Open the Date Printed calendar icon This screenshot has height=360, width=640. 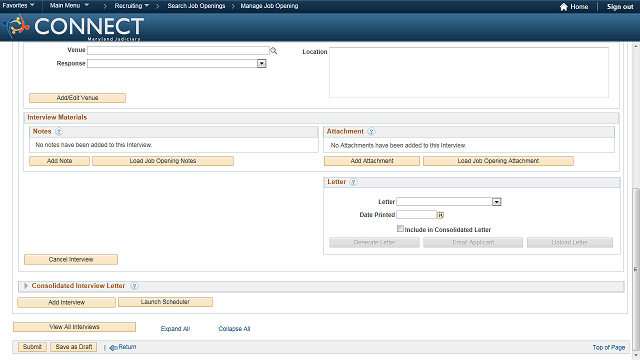[x=440, y=215]
